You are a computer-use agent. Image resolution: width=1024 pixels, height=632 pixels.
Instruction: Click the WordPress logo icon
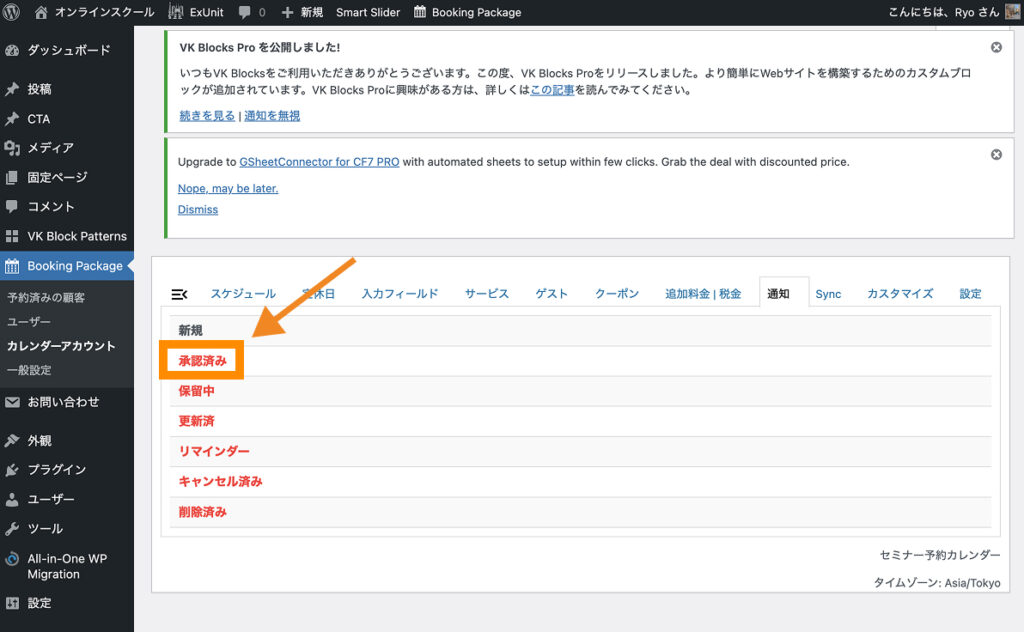[13, 12]
